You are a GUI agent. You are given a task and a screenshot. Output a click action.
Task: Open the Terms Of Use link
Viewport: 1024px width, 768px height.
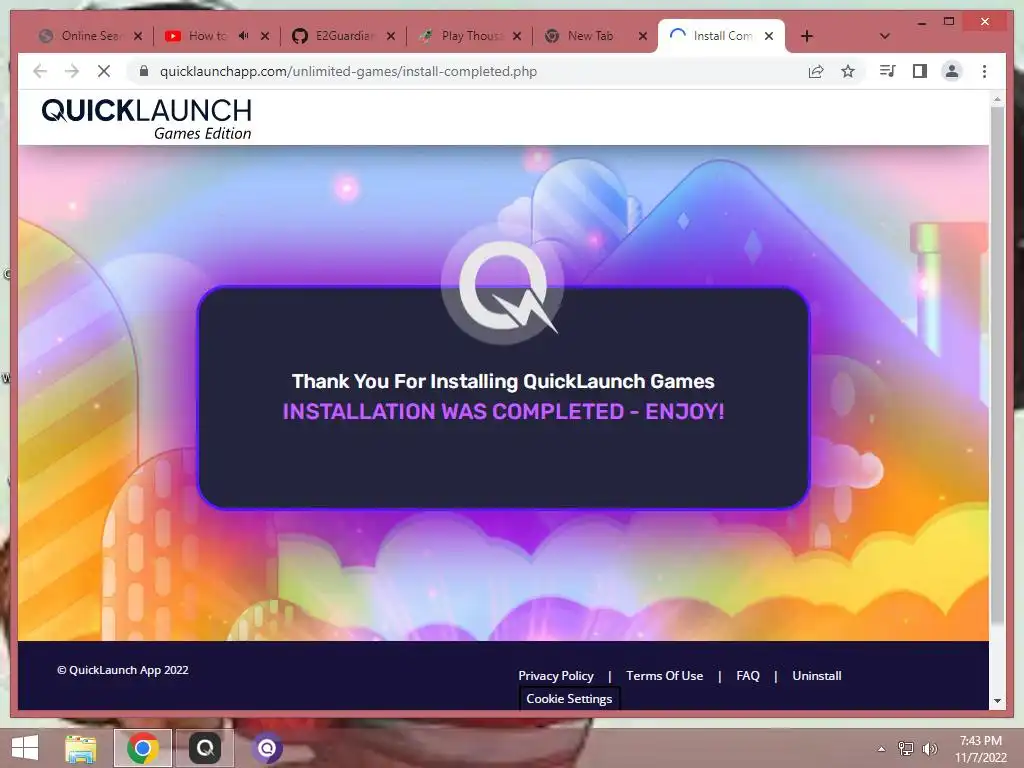[x=664, y=676]
